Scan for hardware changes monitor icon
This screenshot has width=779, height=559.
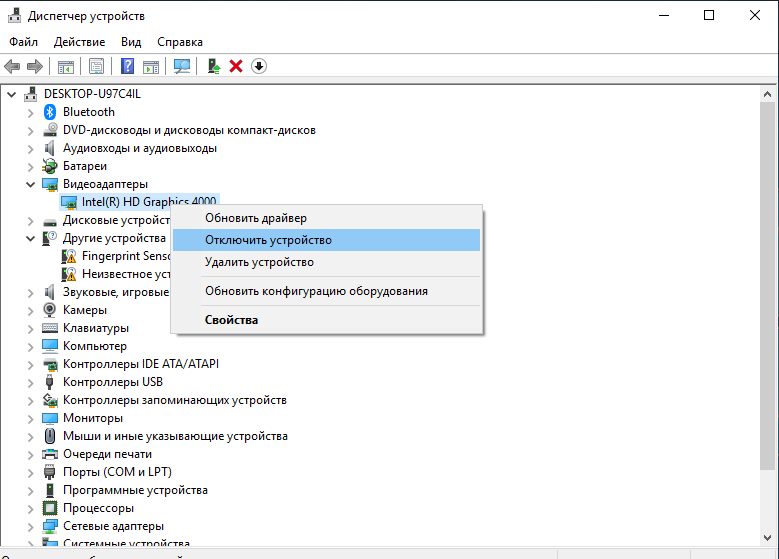click(x=182, y=66)
